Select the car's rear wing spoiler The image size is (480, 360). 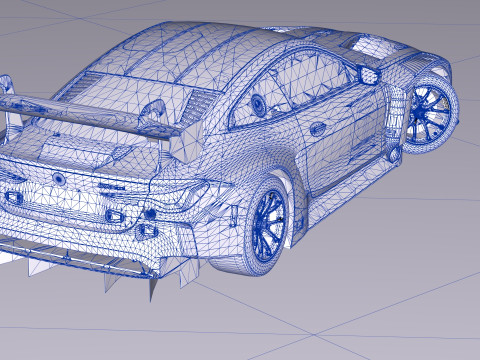coord(90,117)
